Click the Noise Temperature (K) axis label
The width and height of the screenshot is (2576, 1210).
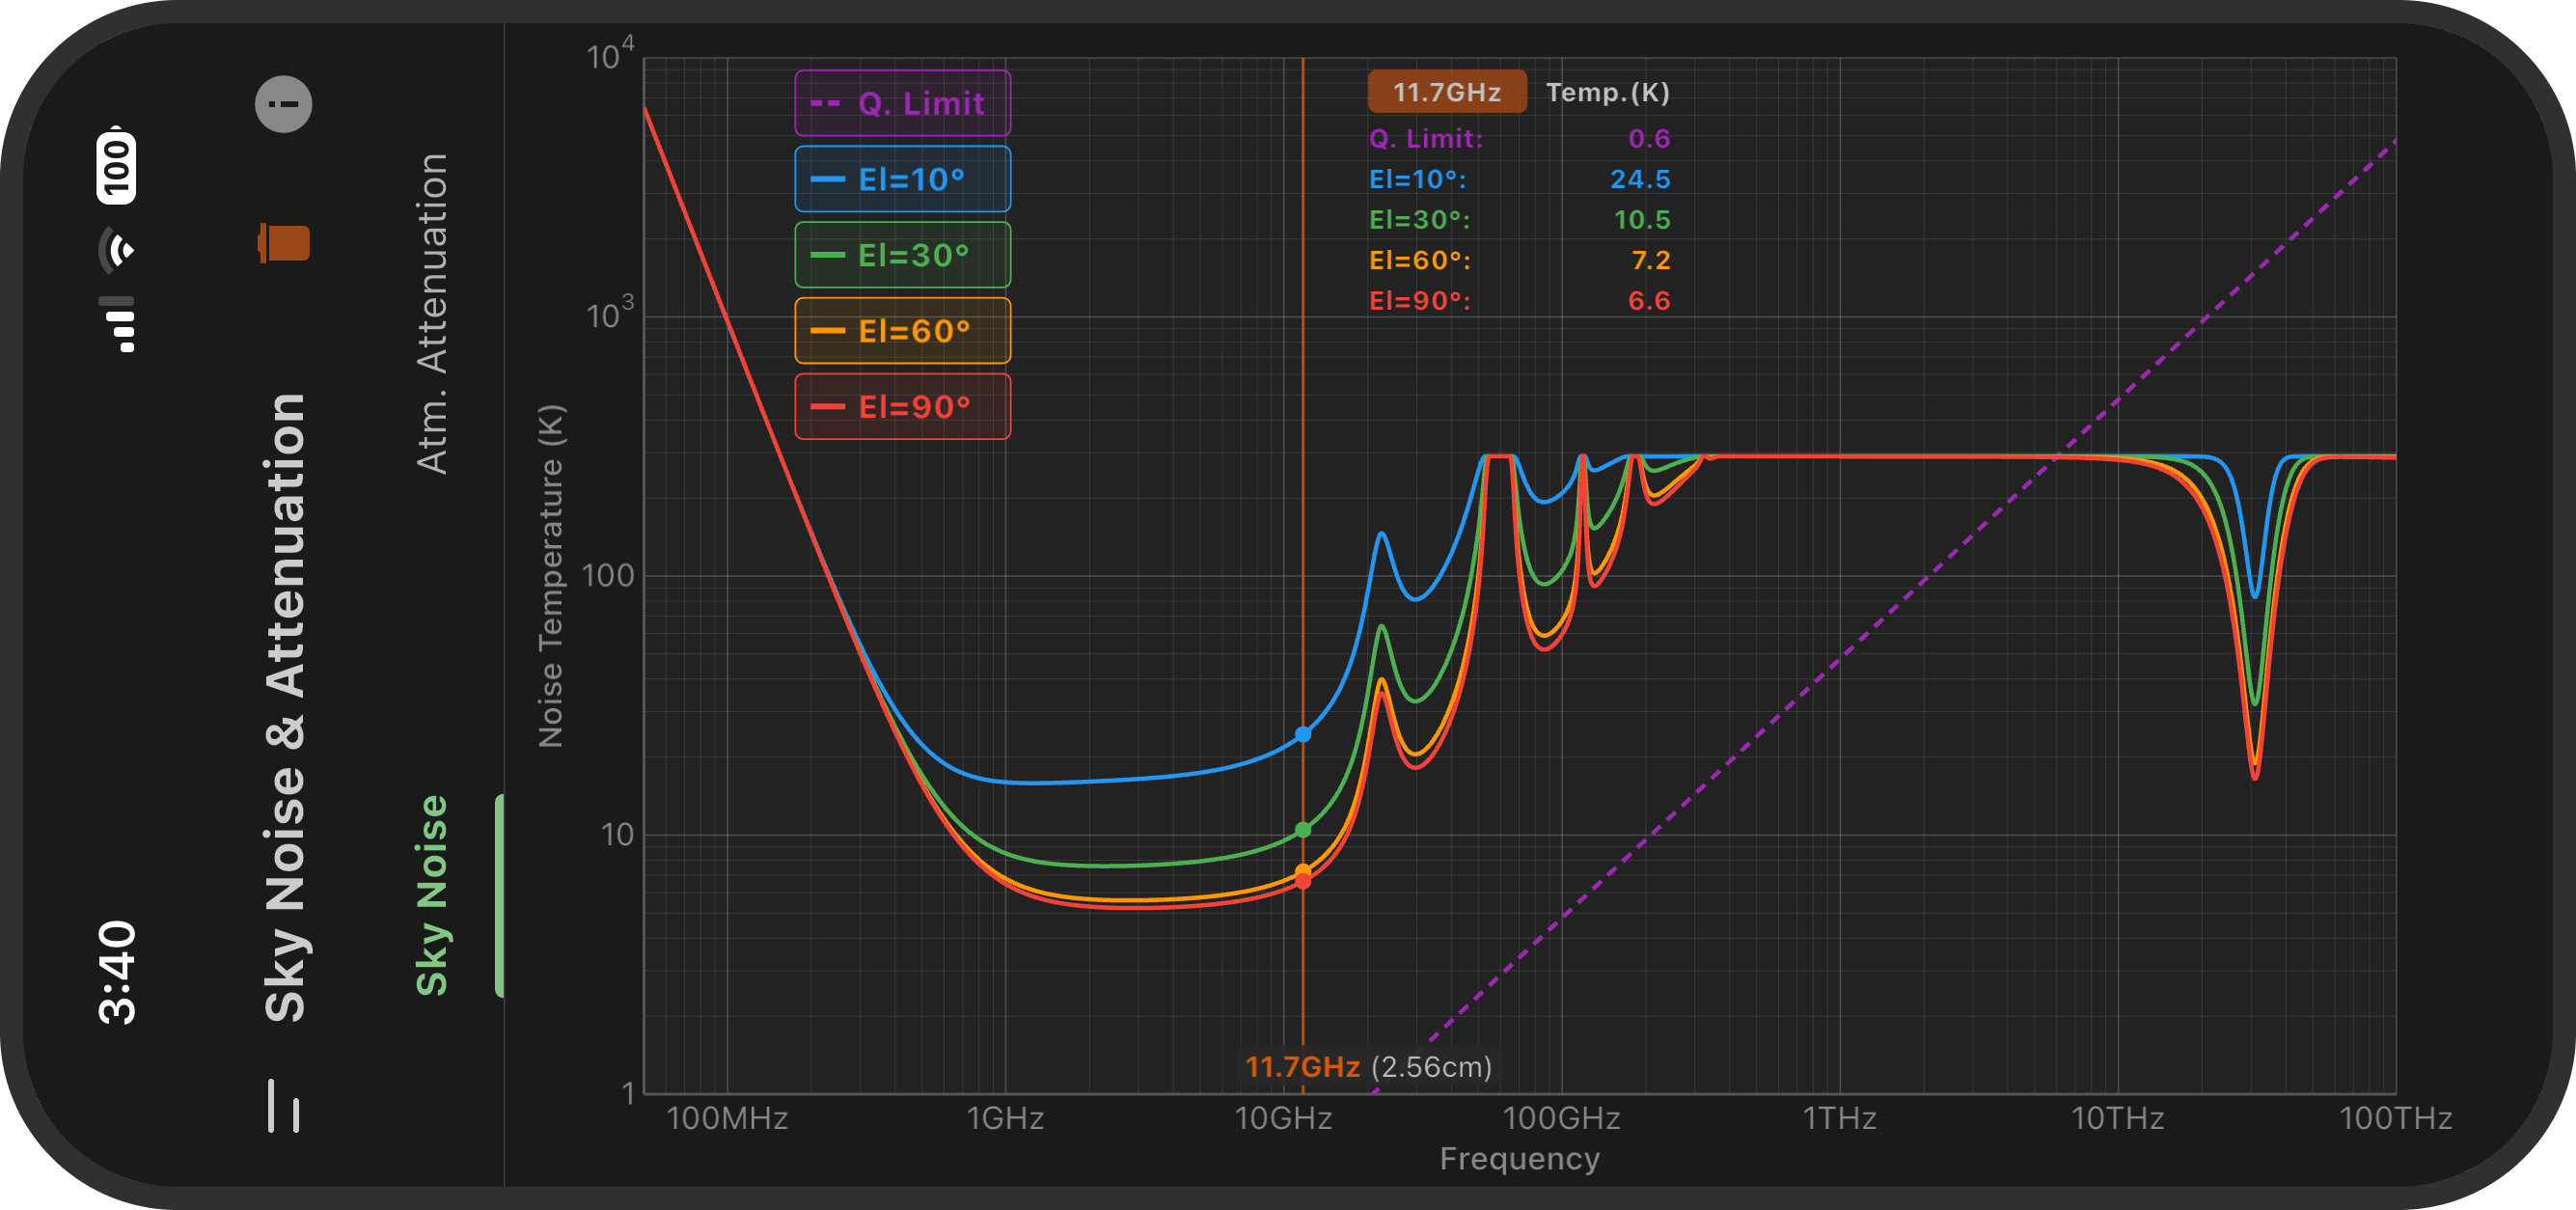coord(551,575)
